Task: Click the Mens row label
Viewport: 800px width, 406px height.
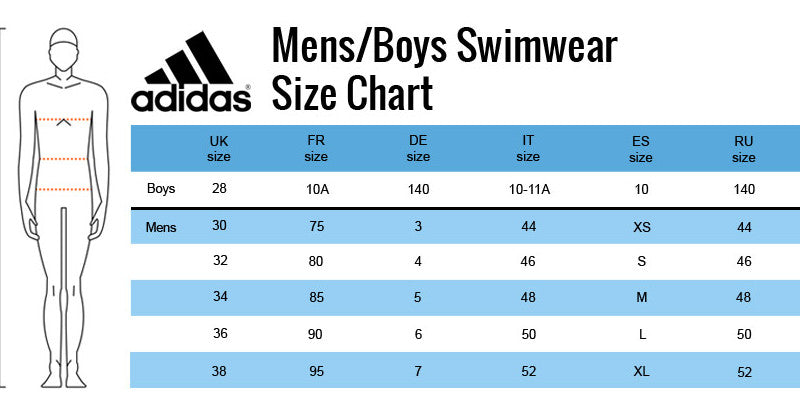Action: (x=161, y=227)
